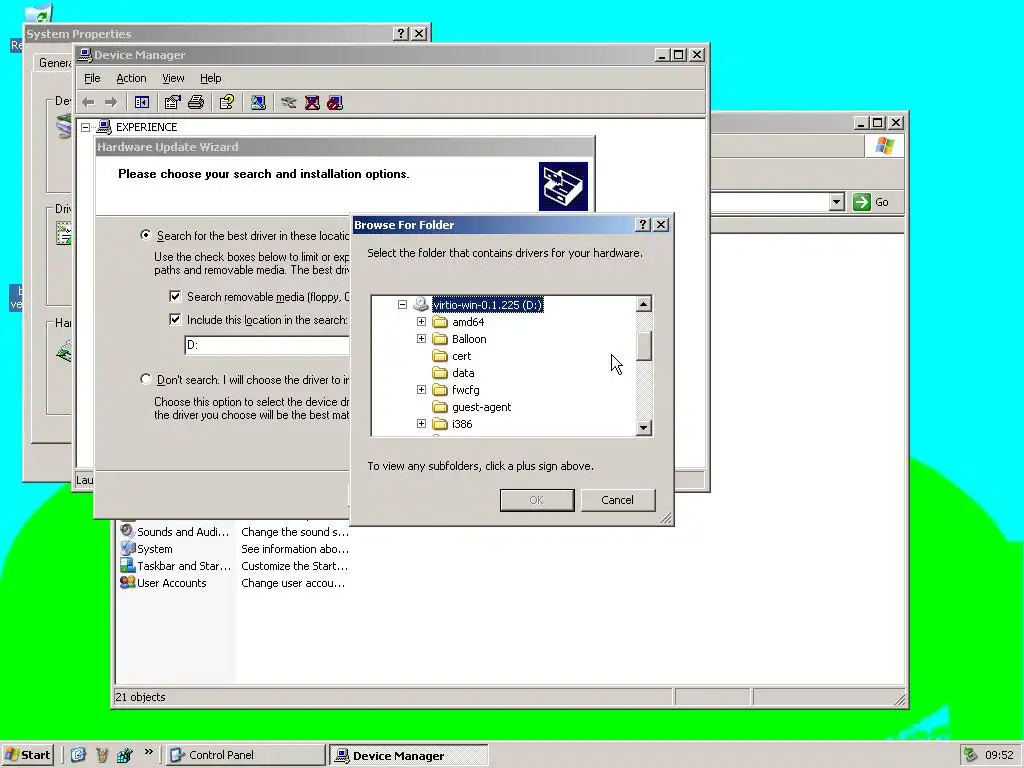Click the Windows flag logo in Control Panel
This screenshot has height=768, width=1024.
pos(885,146)
